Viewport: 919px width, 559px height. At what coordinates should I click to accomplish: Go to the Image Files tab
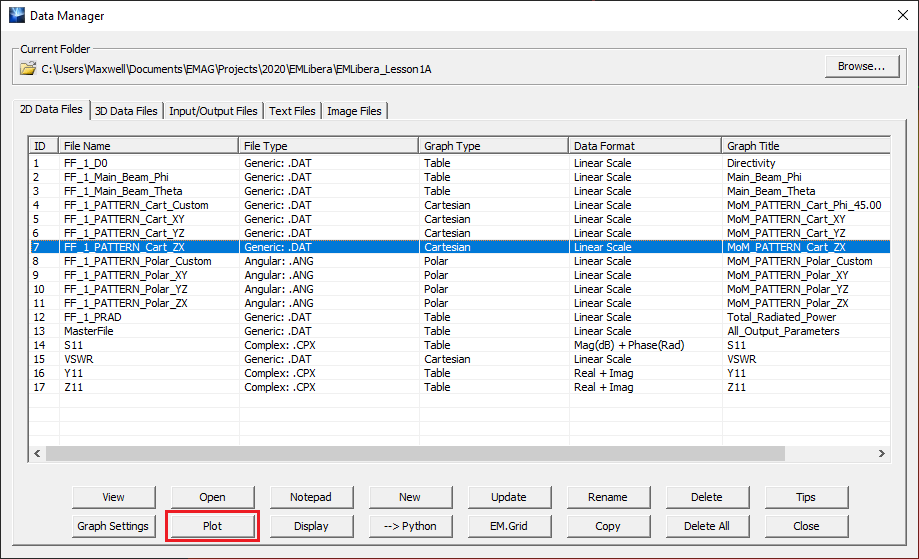[x=354, y=111]
